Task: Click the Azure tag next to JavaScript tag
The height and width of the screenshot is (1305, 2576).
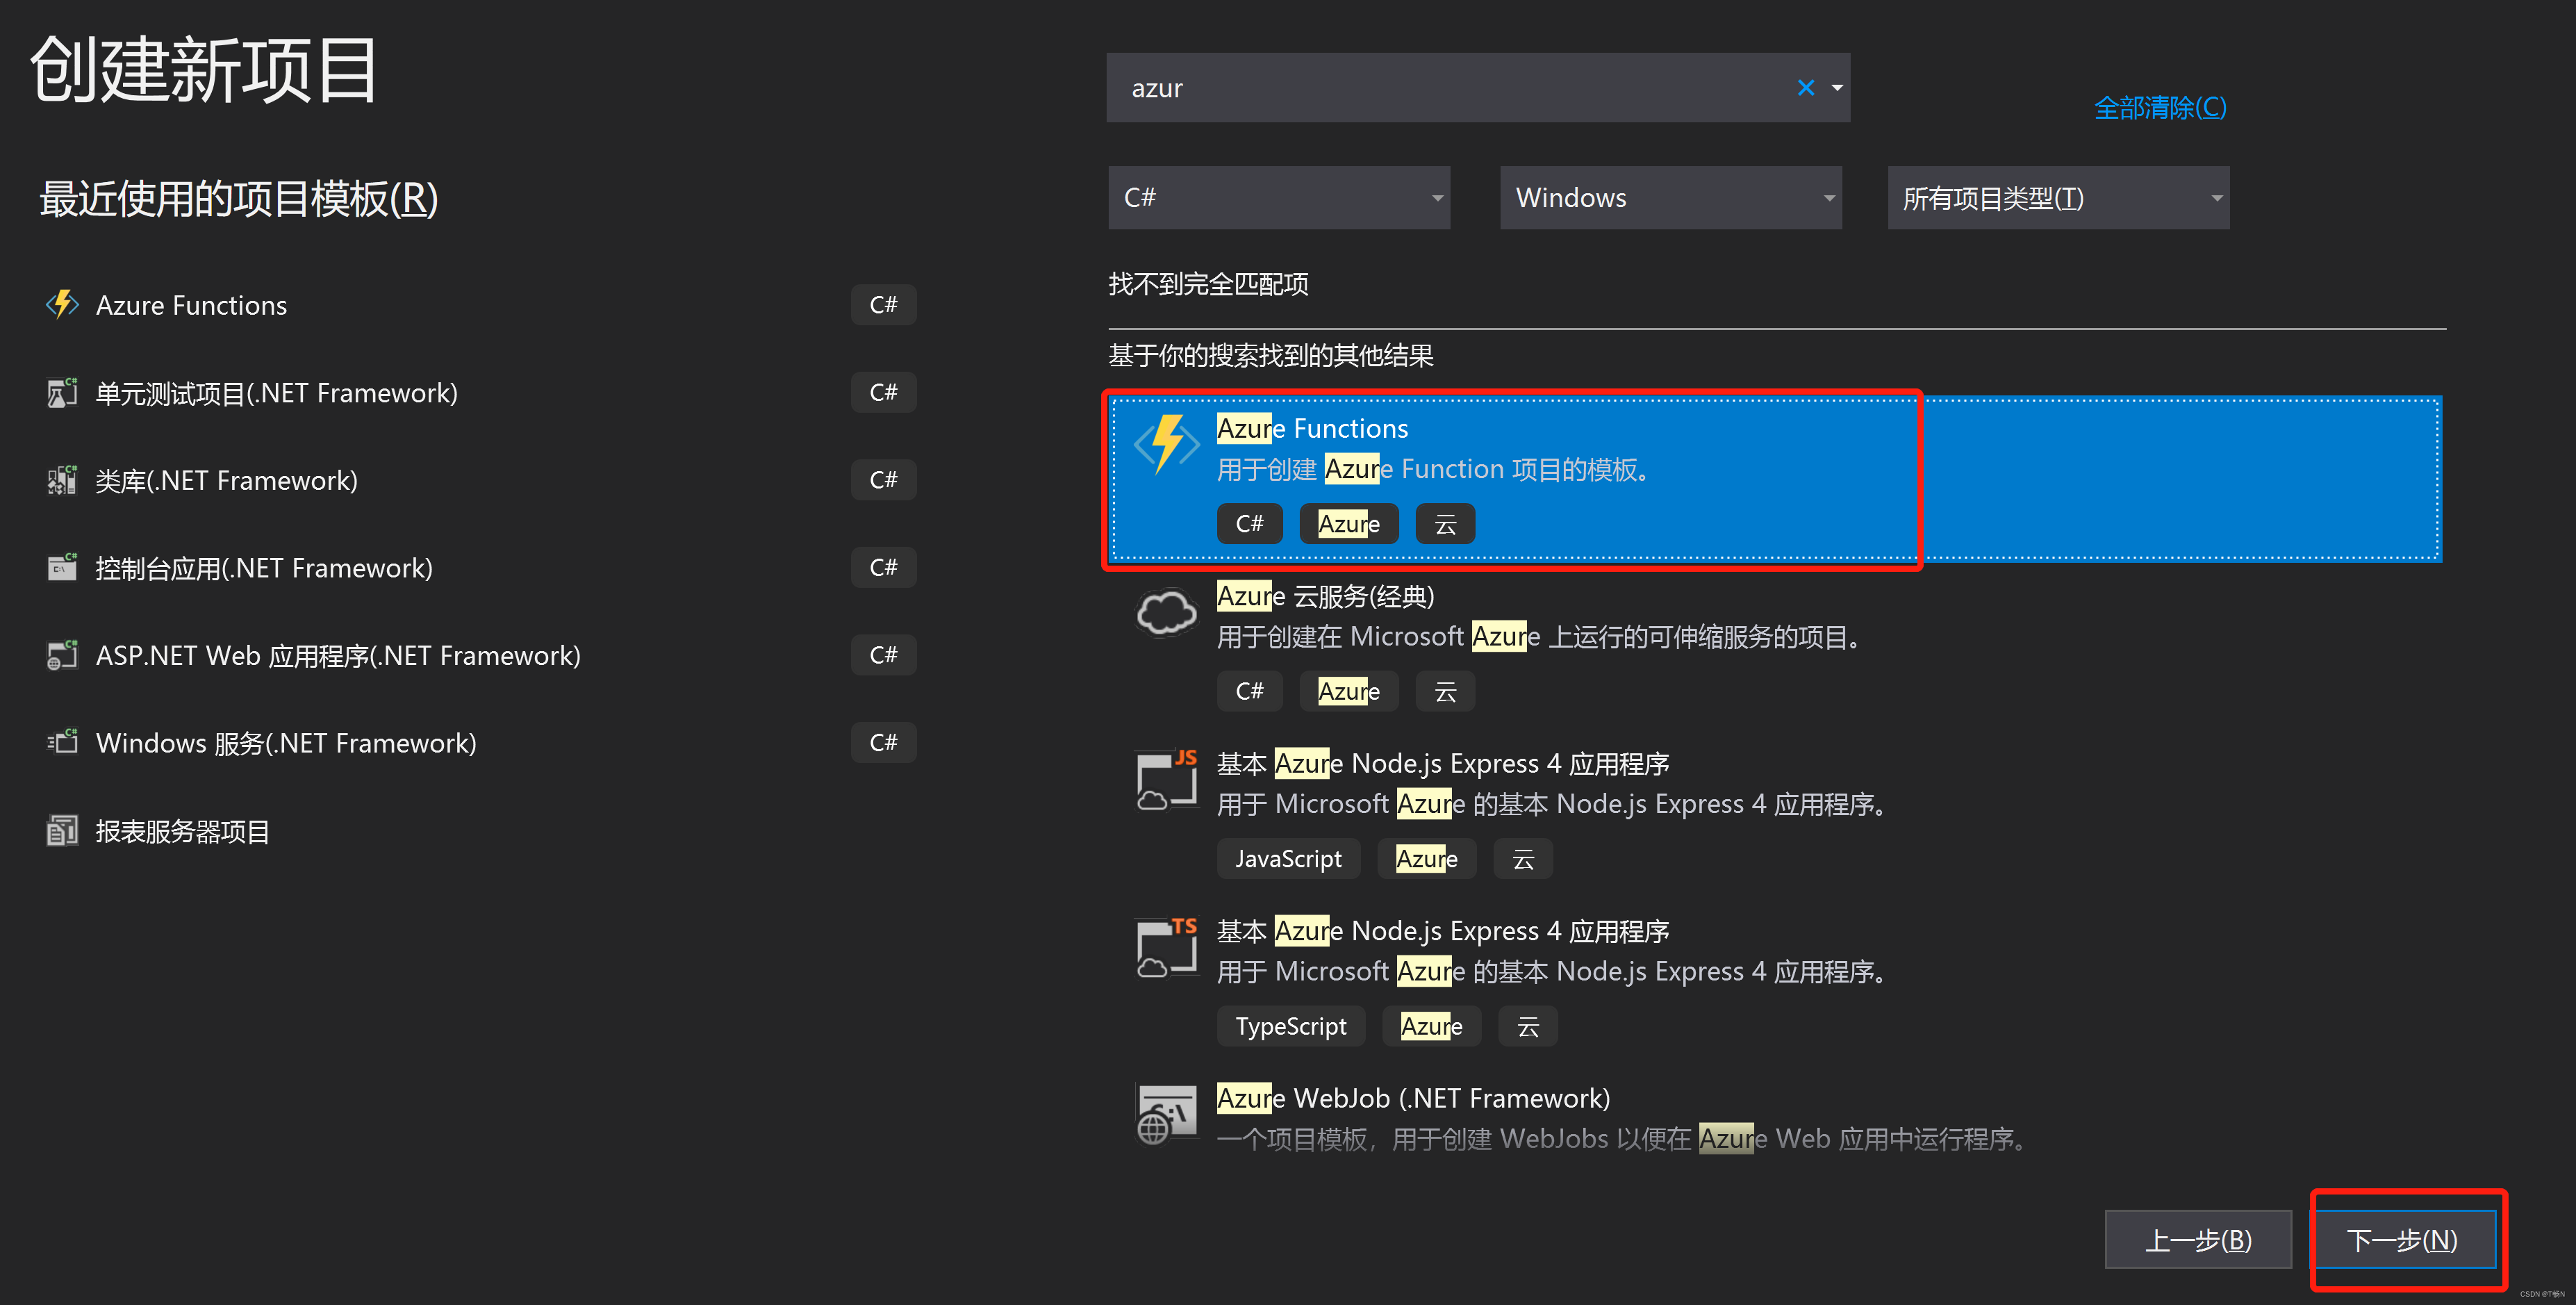Action: pos(1426,858)
